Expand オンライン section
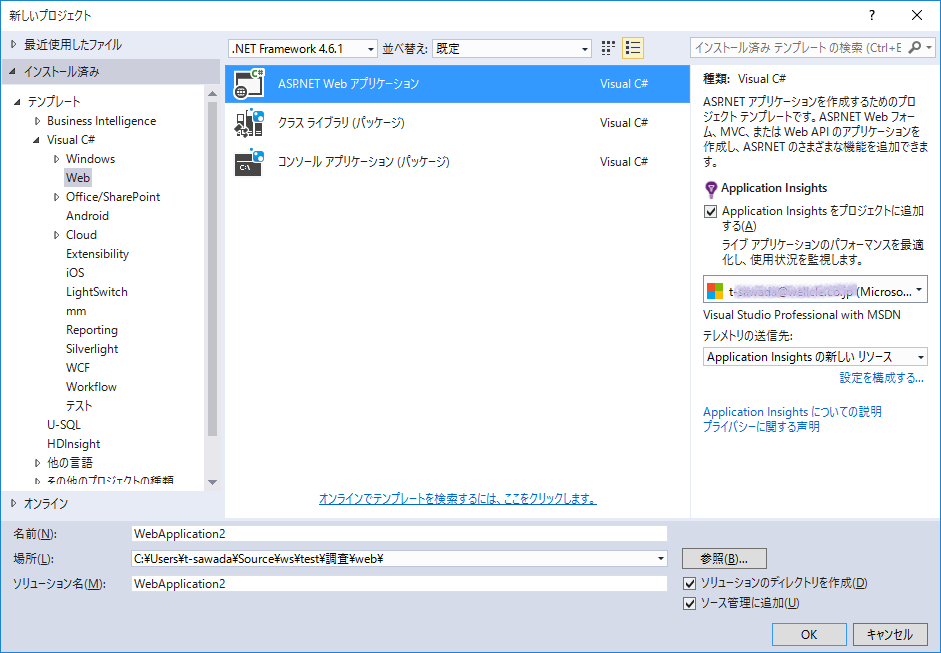Image resolution: width=941 pixels, height=653 pixels. click(13, 503)
